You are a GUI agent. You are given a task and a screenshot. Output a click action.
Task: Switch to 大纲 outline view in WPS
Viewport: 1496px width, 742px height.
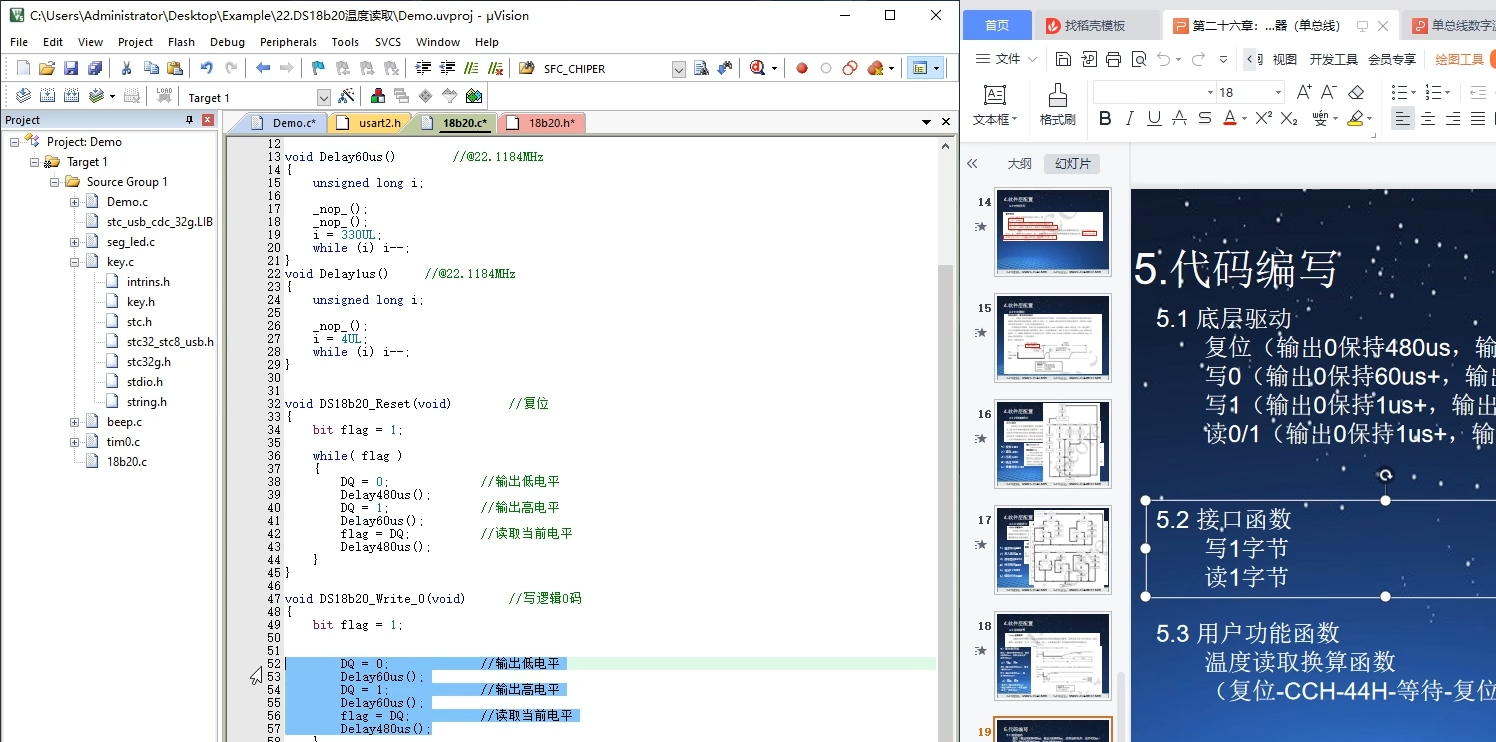(1019, 164)
